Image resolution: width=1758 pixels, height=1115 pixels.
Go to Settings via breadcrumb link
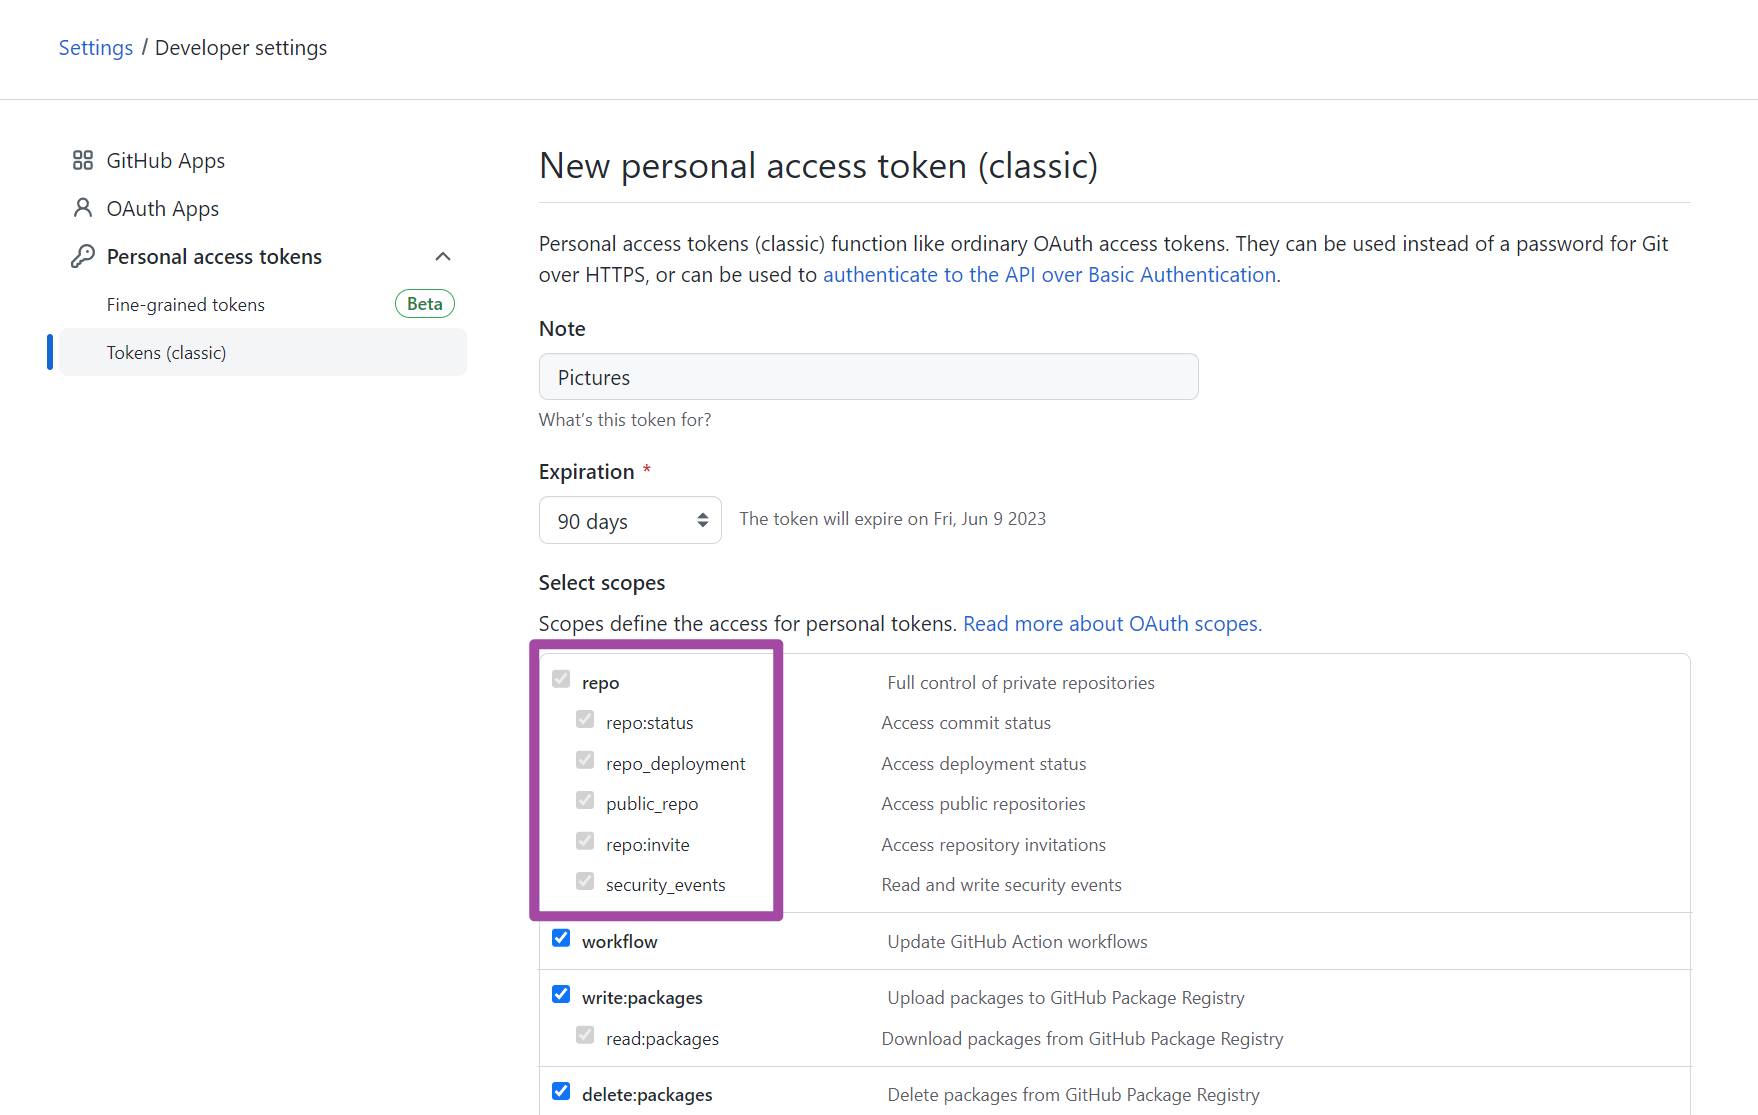pyautogui.click(x=95, y=48)
